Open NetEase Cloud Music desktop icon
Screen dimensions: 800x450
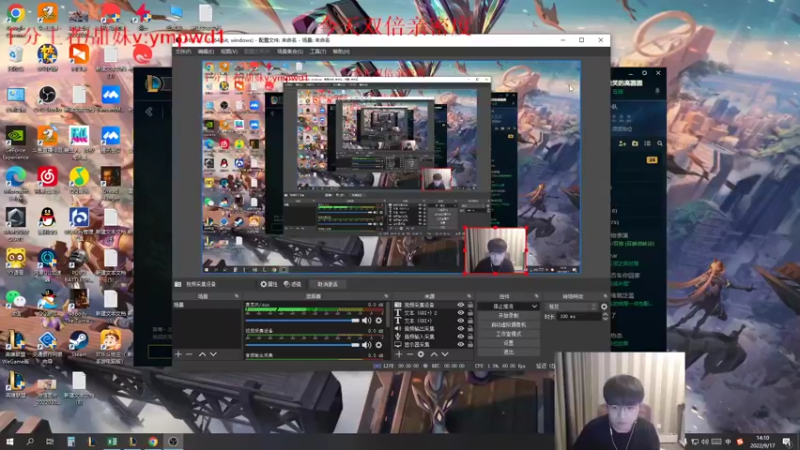(47, 181)
